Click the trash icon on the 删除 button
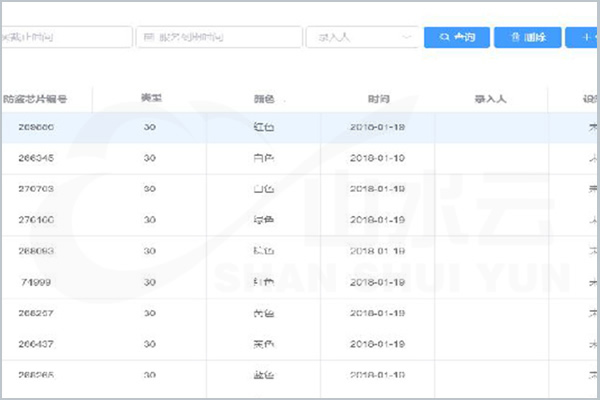Viewport: 600px width, 400px height. coord(514,37)
